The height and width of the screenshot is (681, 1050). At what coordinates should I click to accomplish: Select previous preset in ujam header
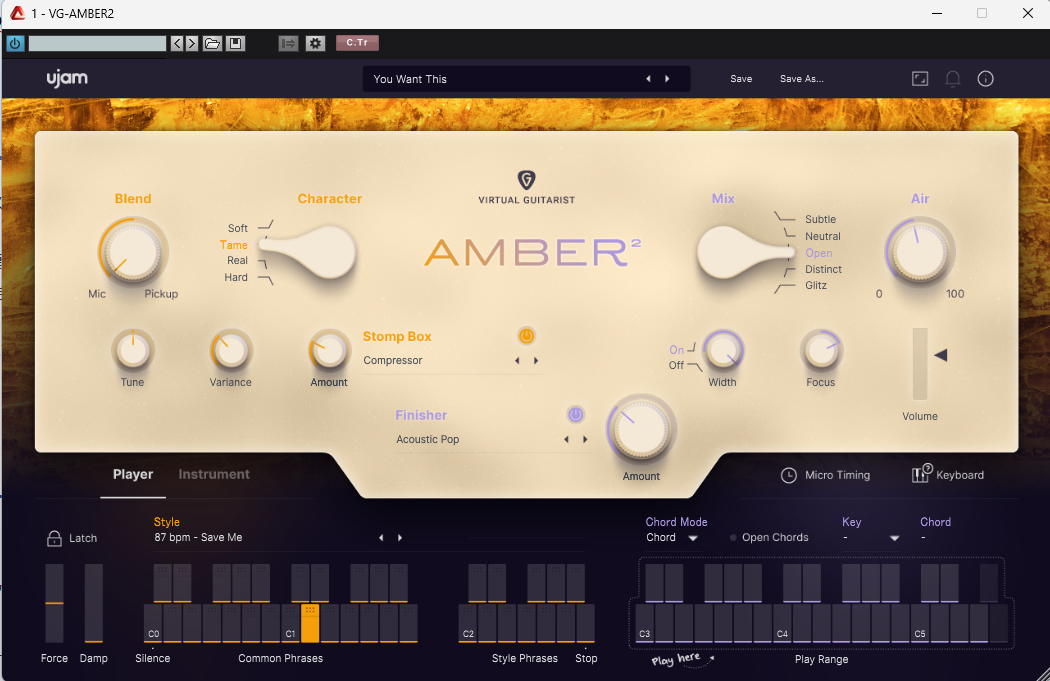(648, 79)
